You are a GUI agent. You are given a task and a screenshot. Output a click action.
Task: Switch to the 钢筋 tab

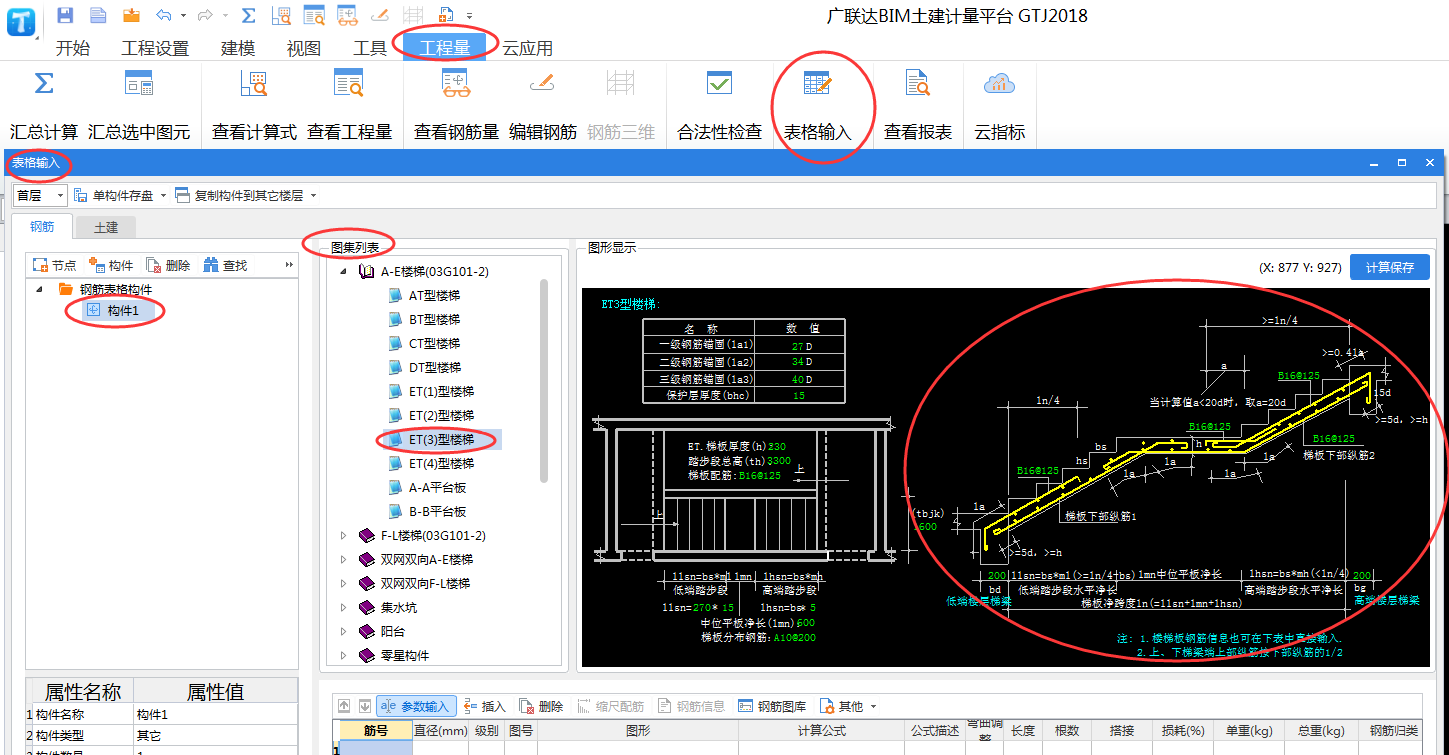(42, 227)
